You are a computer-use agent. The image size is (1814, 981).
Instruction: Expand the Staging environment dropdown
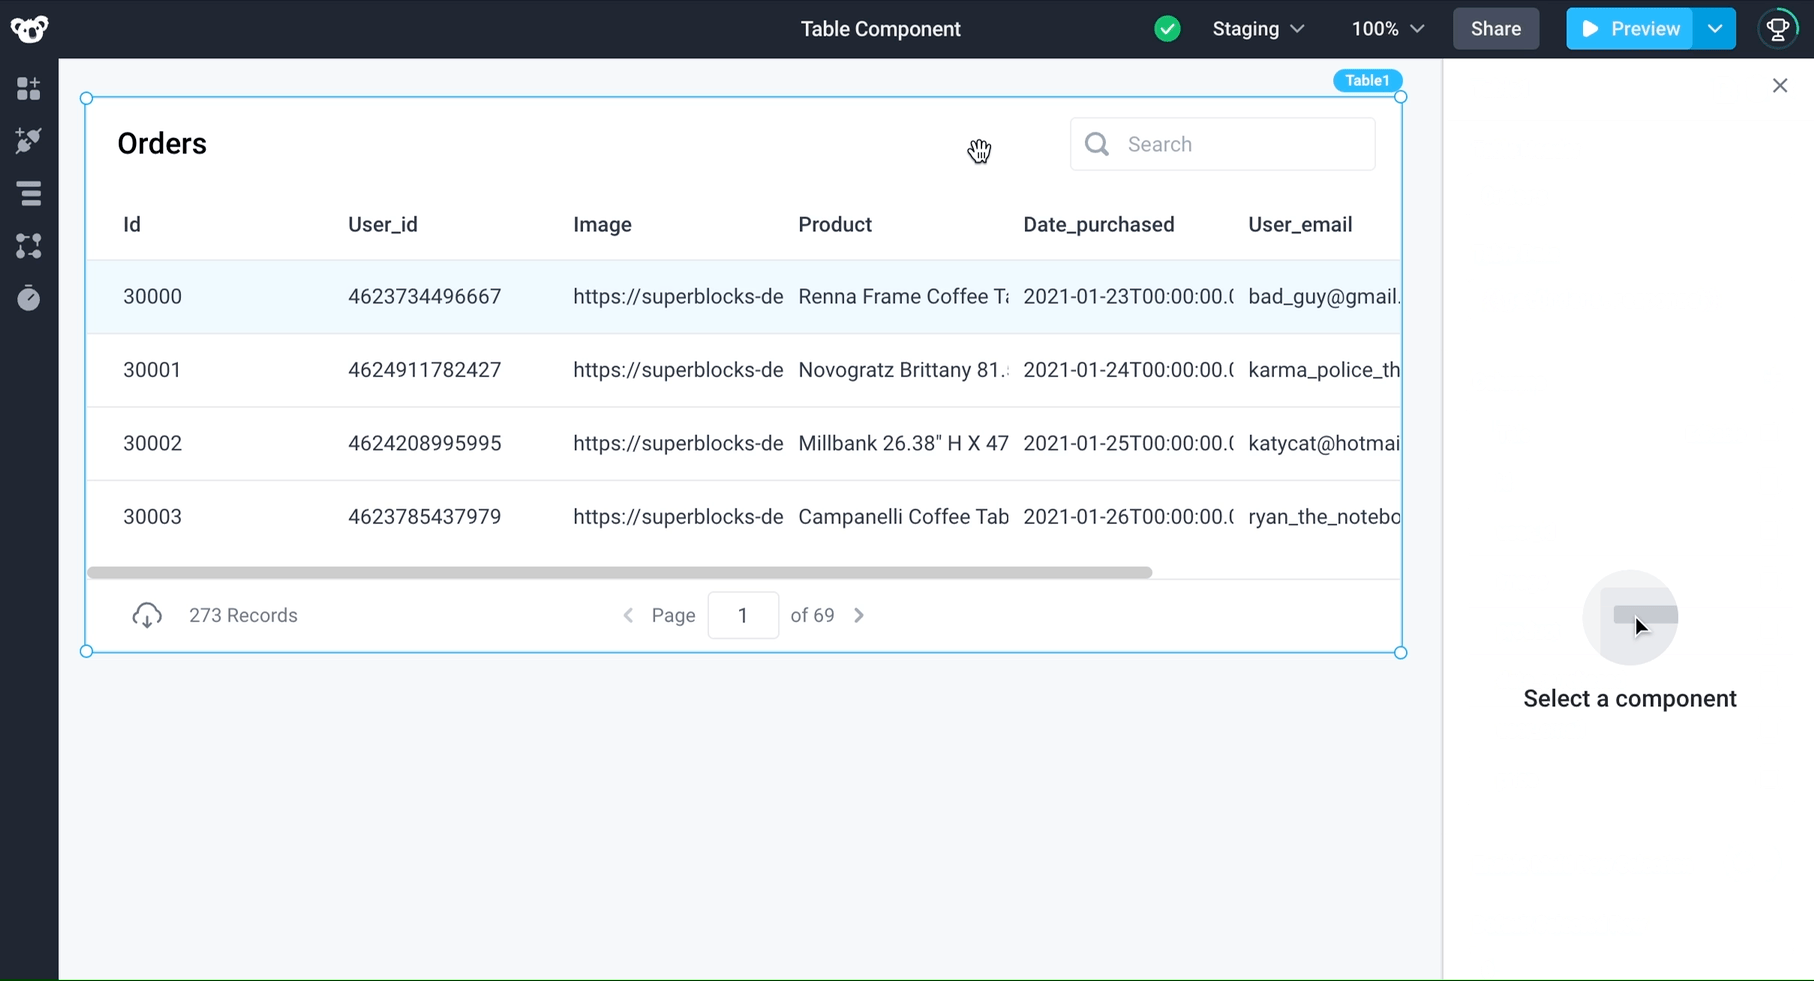(x=1258, y=29)
